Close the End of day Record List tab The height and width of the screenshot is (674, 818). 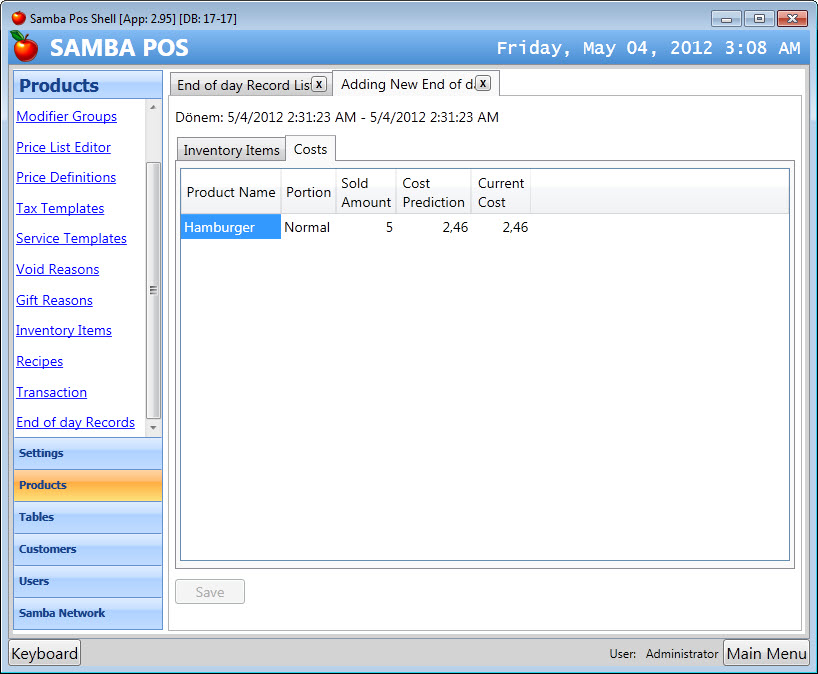click(319, 85)
